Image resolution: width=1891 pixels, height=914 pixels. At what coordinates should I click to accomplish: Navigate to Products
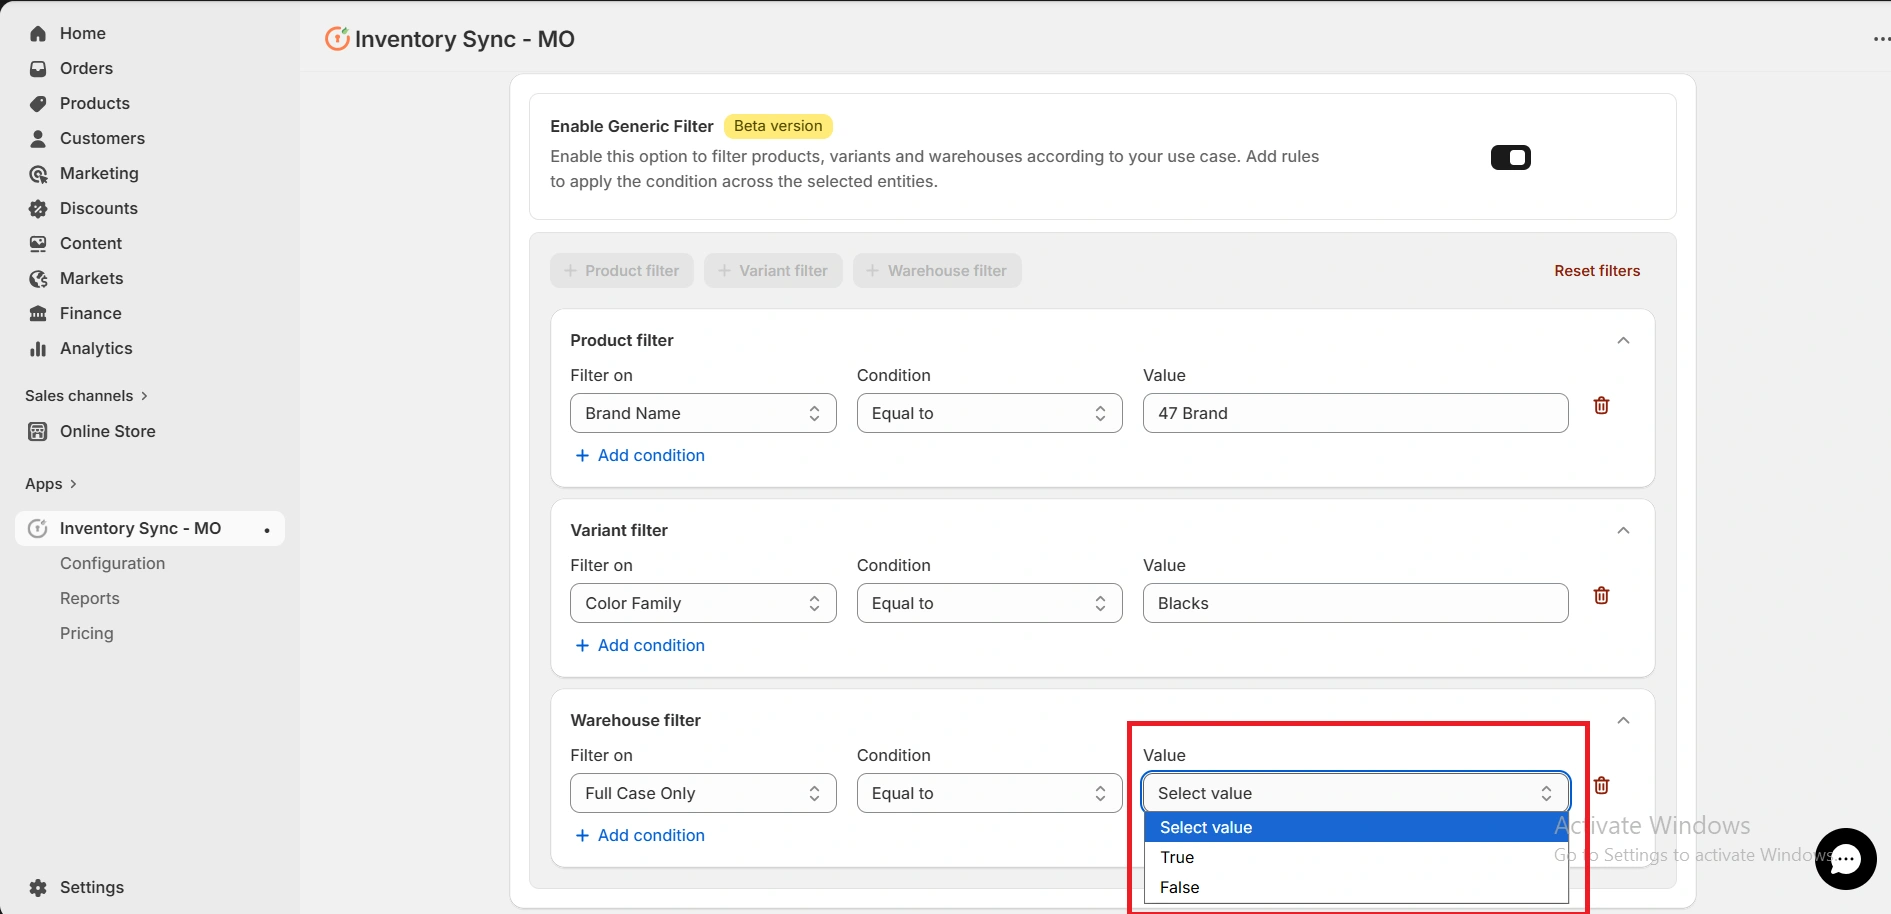(x=94, y=103)
